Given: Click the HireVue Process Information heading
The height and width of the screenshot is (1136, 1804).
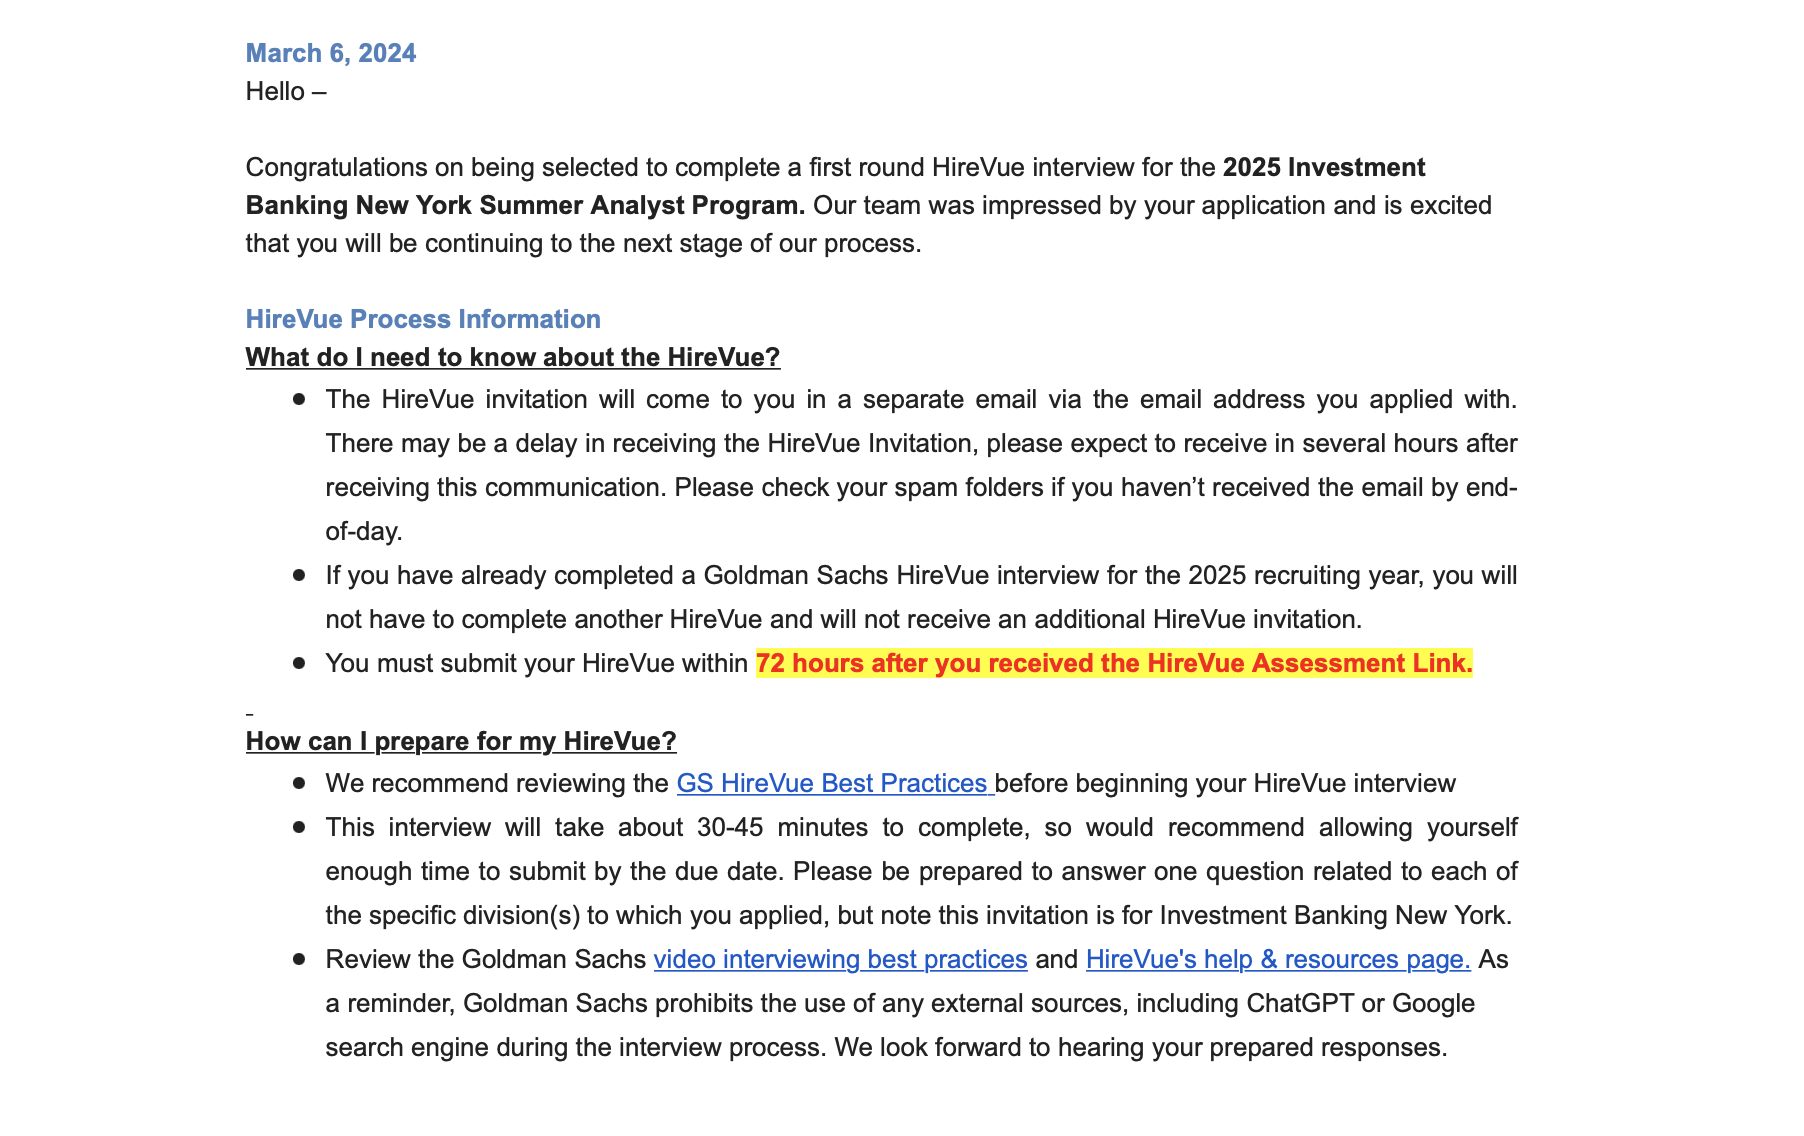Looking at the screenshot, I should (x=423, y=319).
